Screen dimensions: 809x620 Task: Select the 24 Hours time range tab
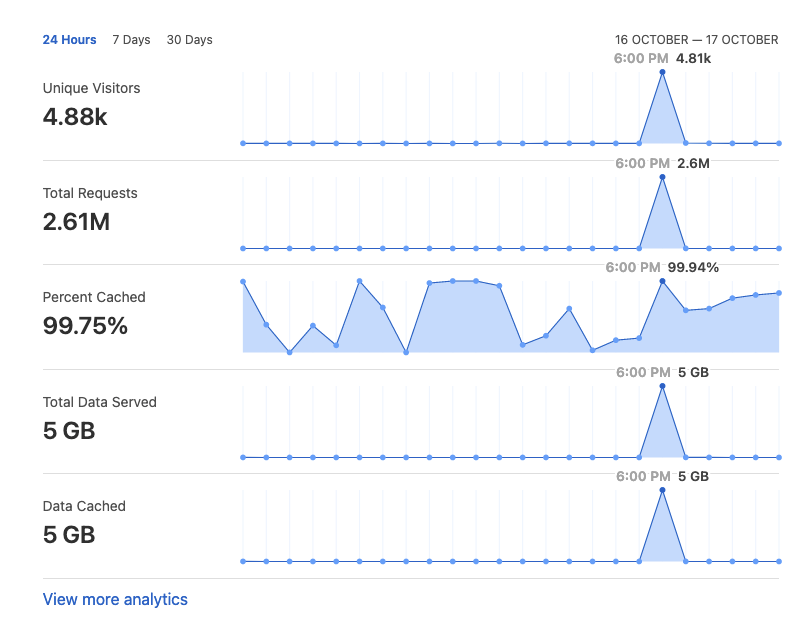coord(69,40)
